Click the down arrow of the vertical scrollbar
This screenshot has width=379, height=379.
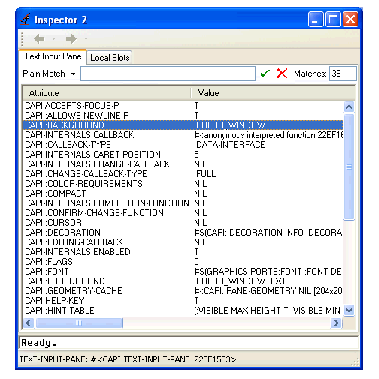coord(349,310)
